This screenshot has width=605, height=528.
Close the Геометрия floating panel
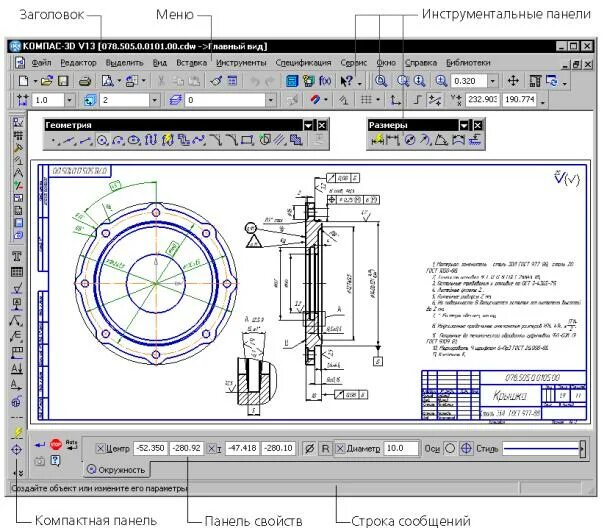pos(322,125)
